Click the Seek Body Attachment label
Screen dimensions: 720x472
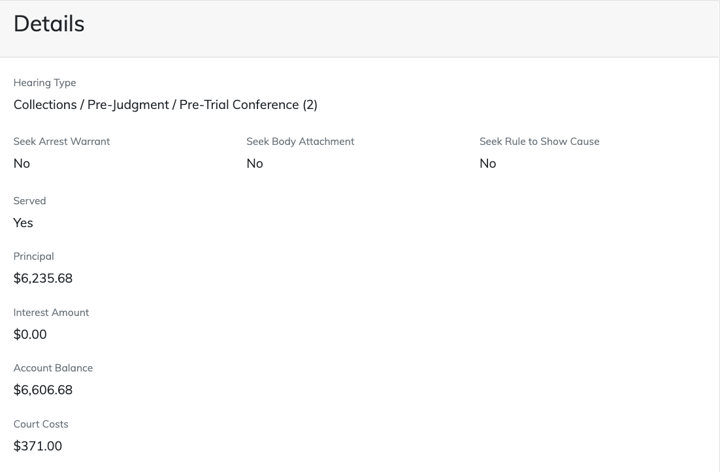tap(300, 142)
